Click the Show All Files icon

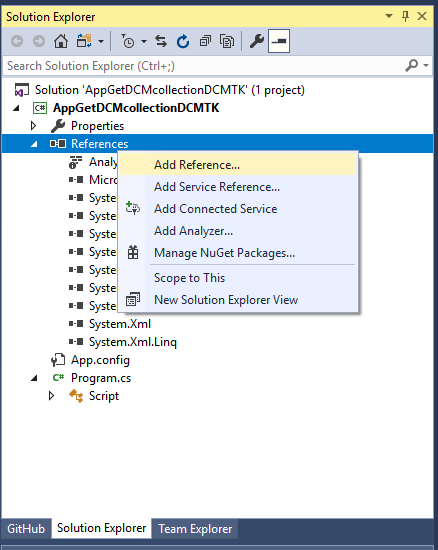coord(227,41)
